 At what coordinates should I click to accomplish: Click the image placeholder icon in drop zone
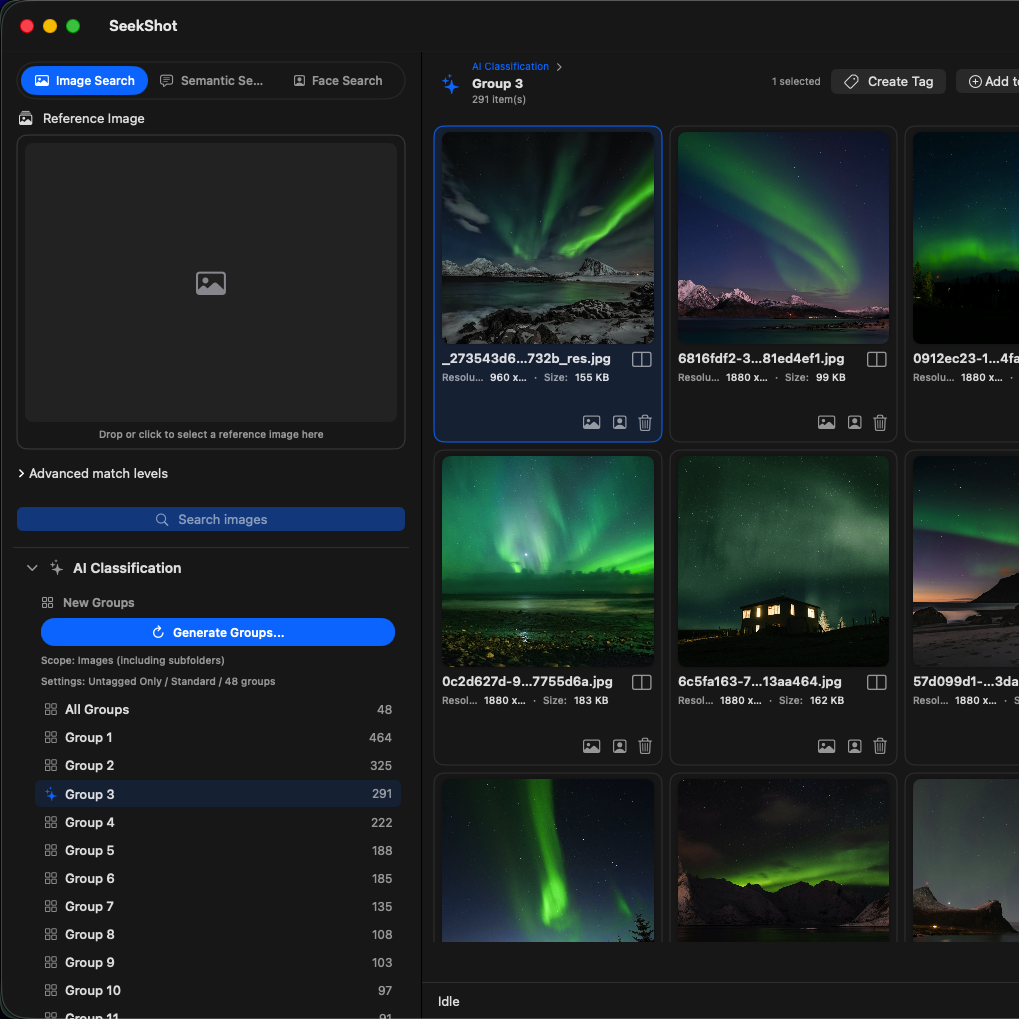(x=211, y=283)
